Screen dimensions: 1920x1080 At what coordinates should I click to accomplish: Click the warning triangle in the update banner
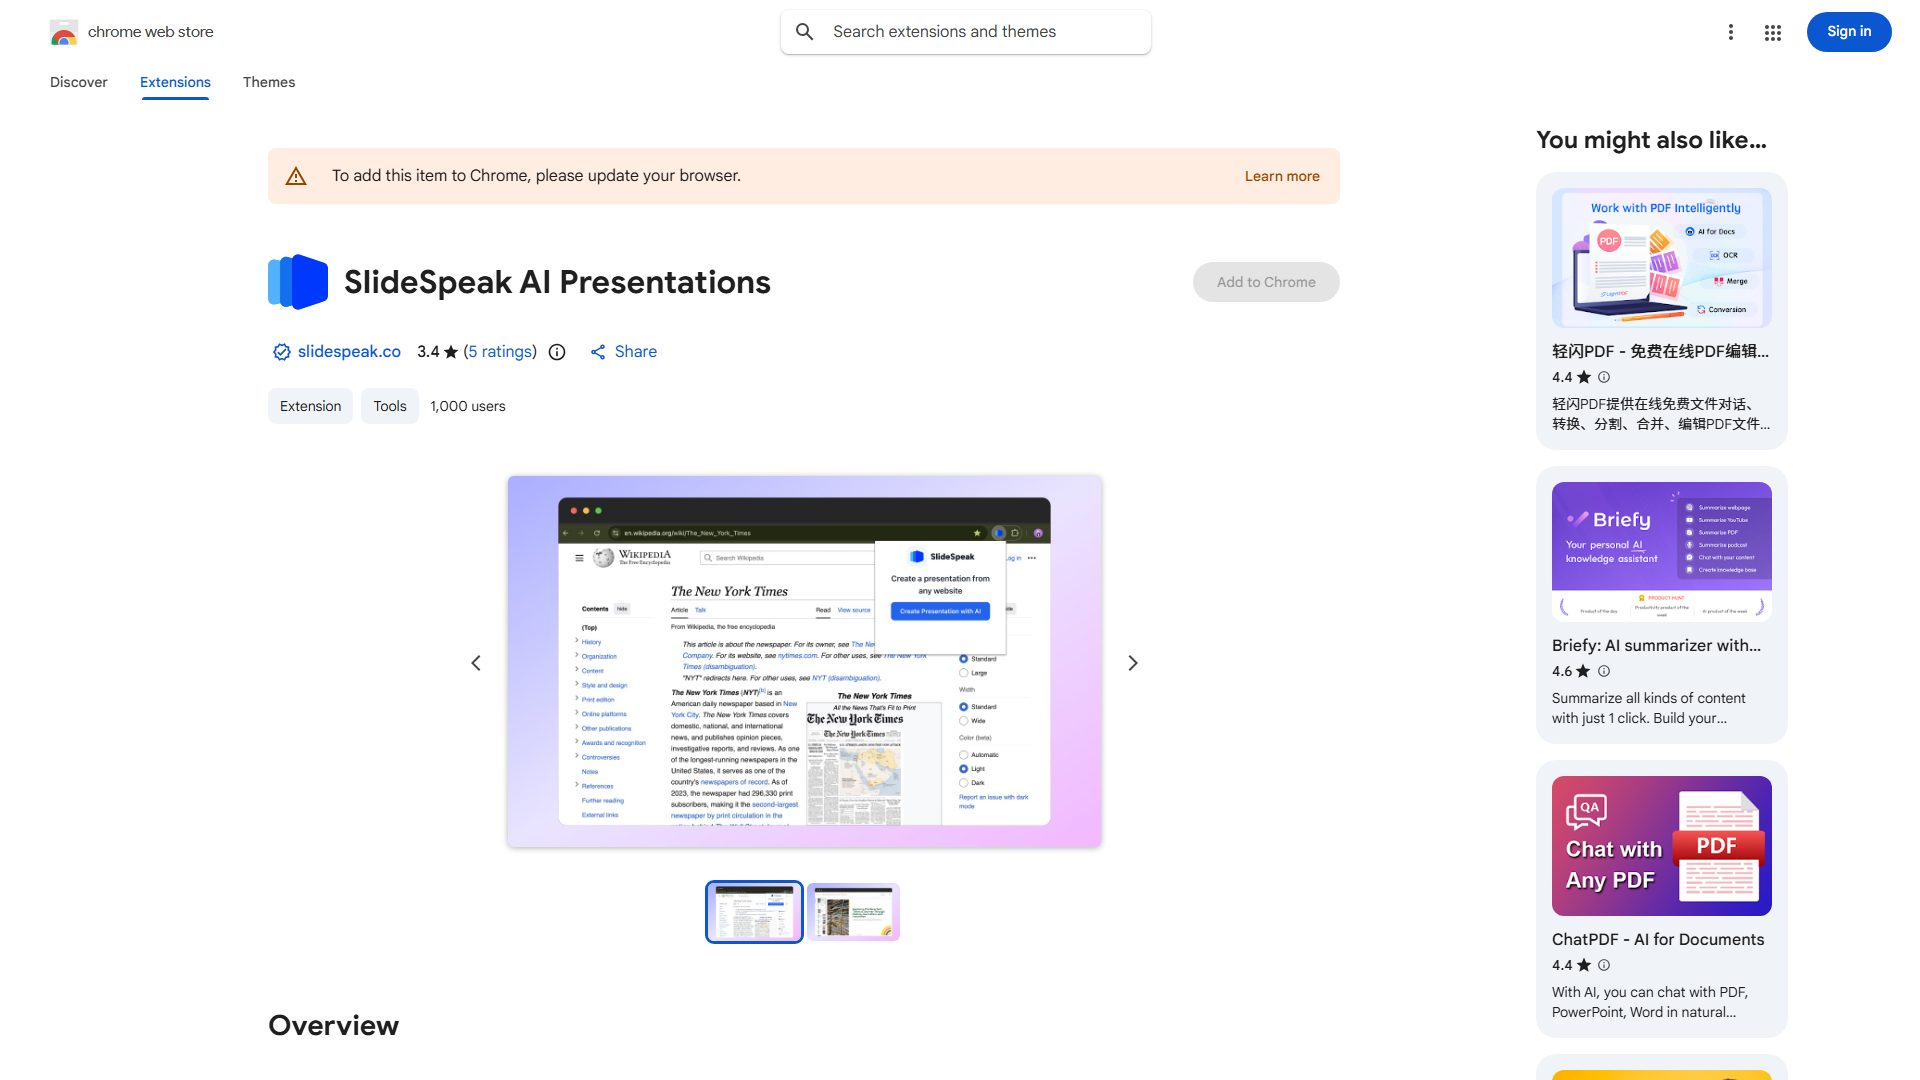click(x=296, y=175)
